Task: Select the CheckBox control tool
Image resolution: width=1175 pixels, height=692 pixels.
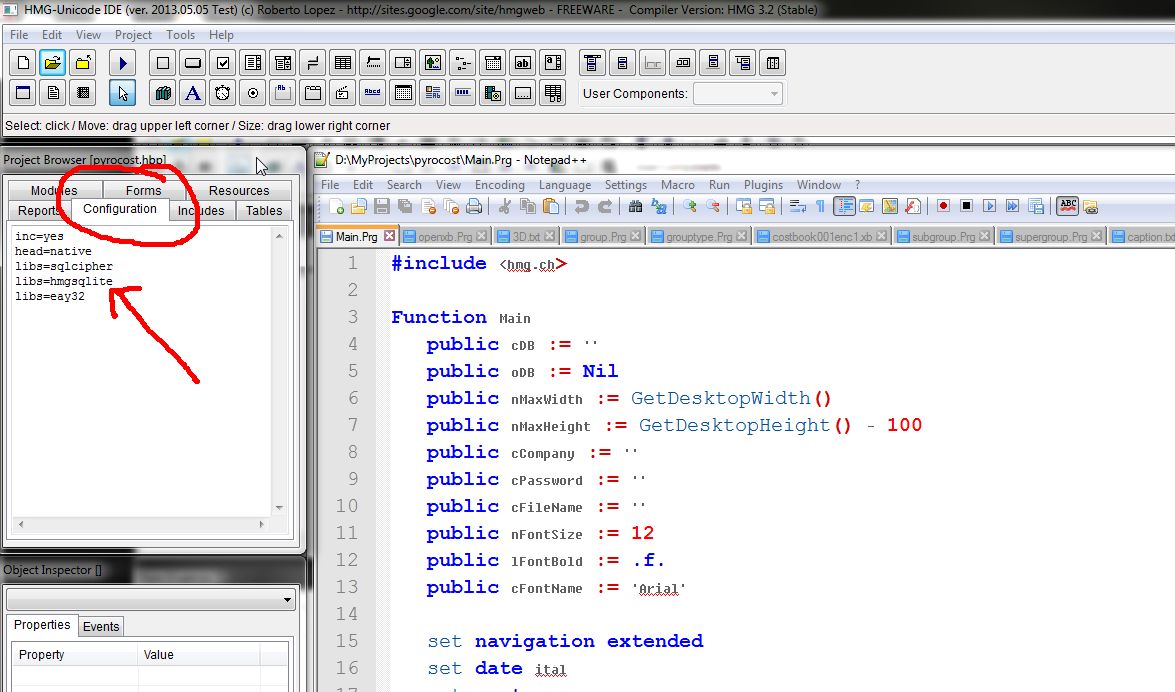Action: tap(223, 63)
